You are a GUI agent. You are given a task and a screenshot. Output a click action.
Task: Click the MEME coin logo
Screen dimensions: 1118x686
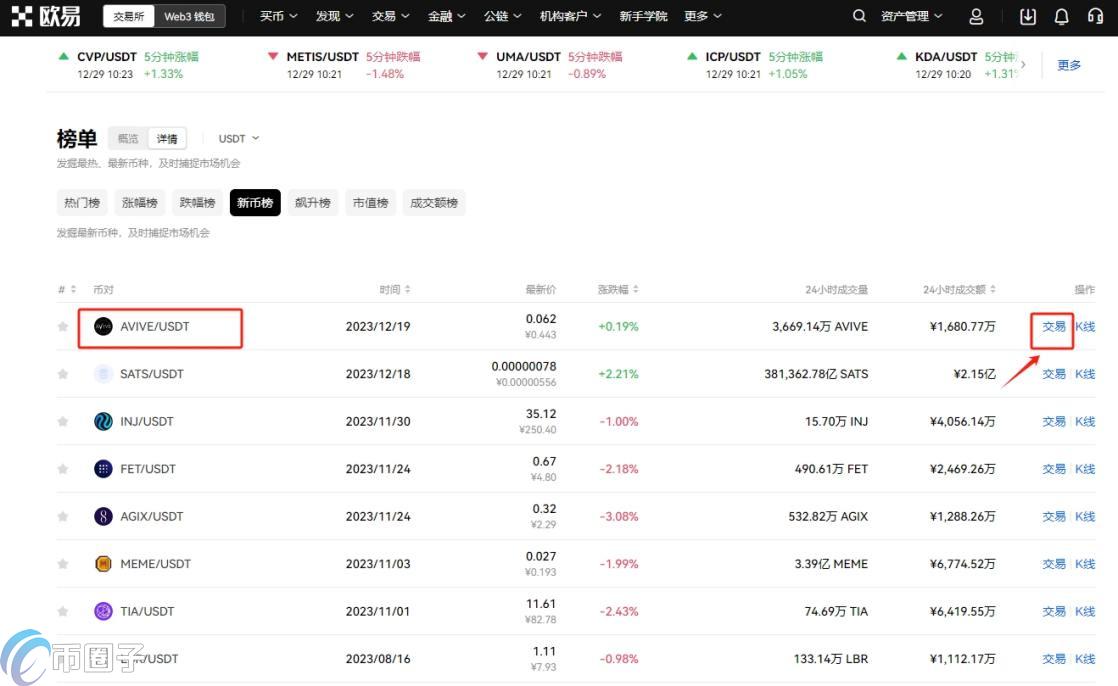click(103, 563)
